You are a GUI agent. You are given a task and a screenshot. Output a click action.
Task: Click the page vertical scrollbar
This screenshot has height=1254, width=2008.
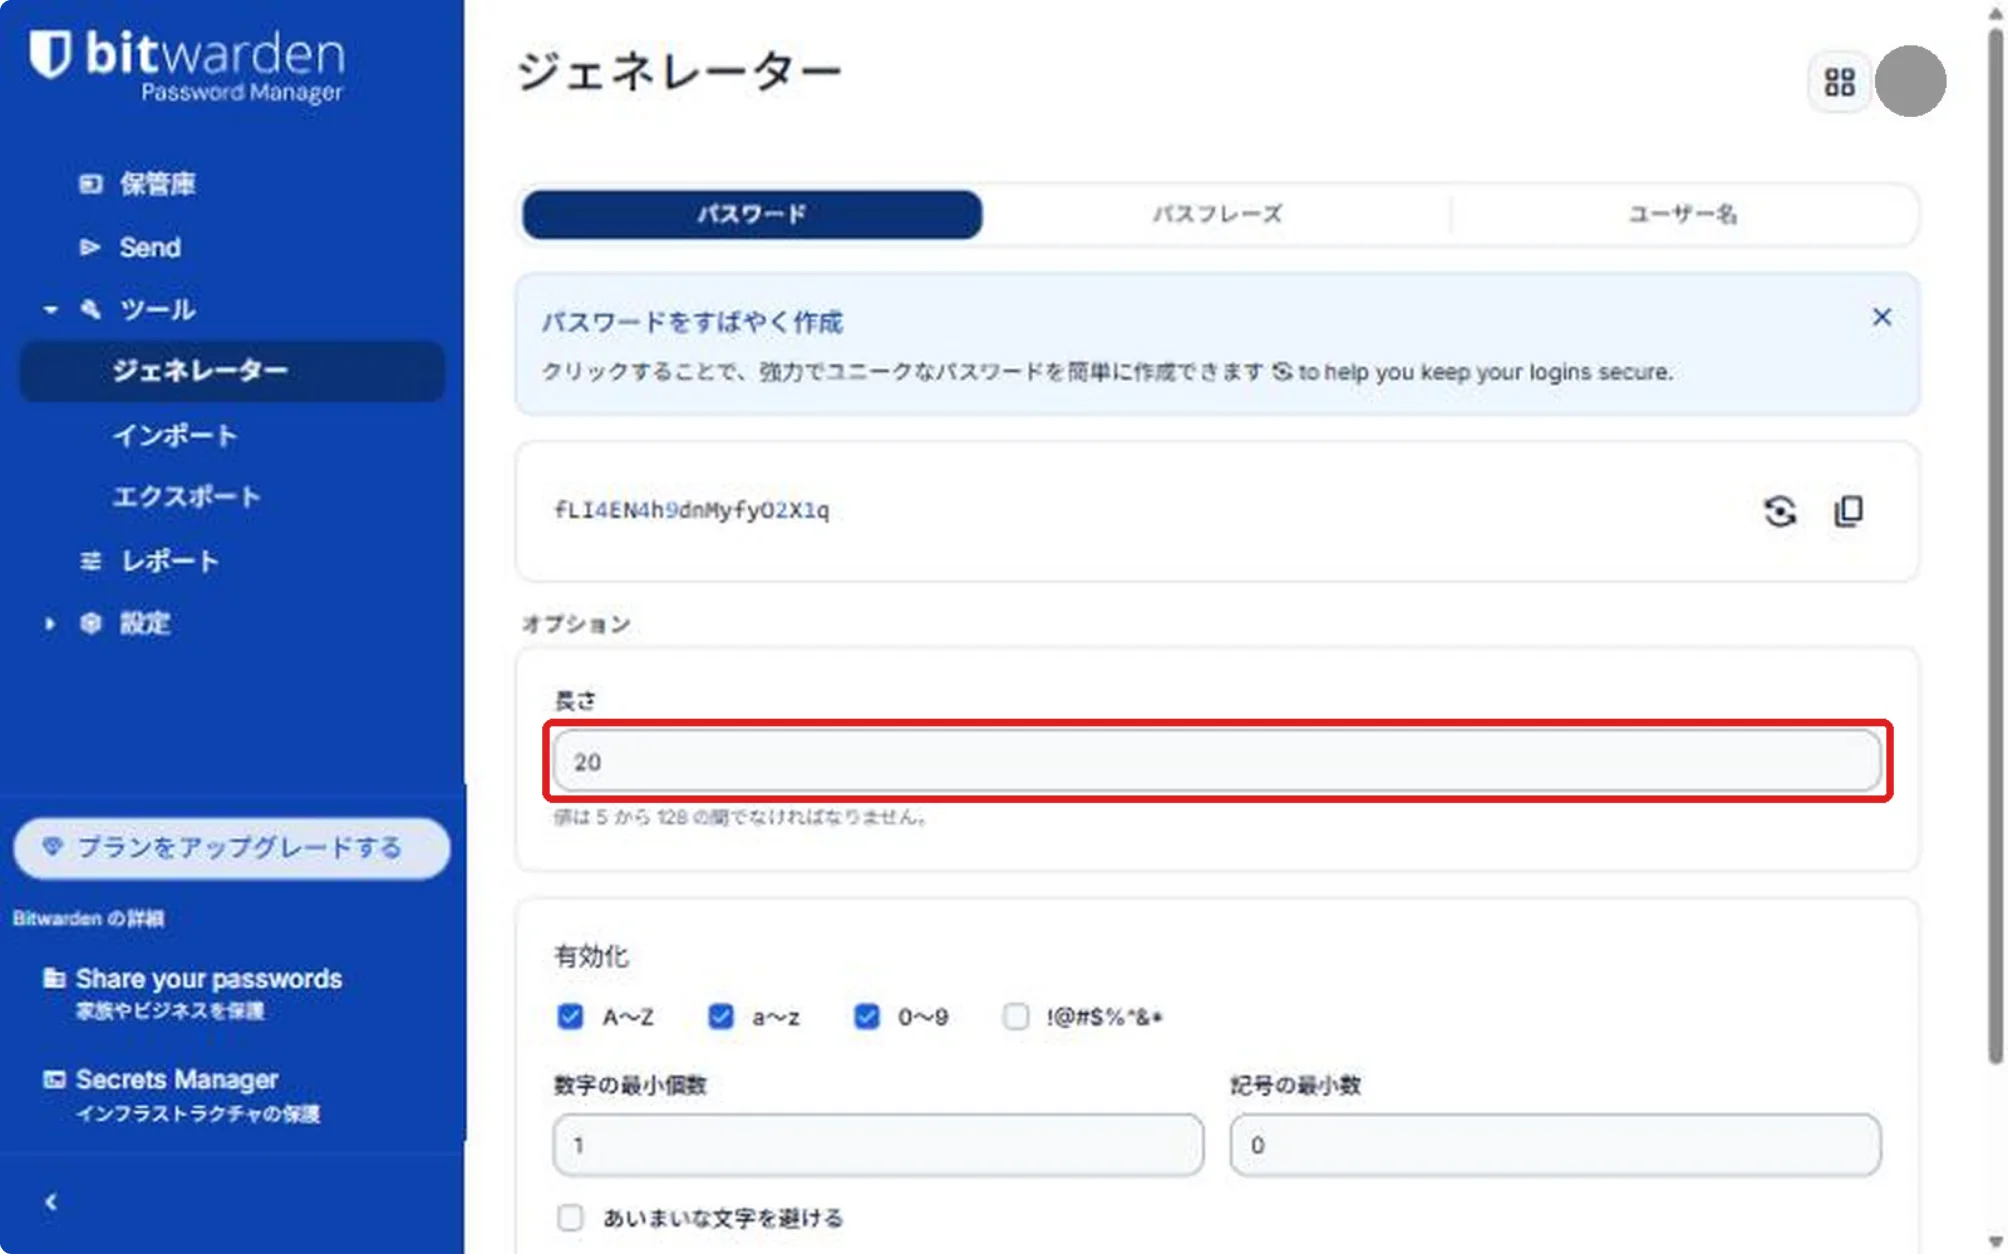(x=1995, y=545)
